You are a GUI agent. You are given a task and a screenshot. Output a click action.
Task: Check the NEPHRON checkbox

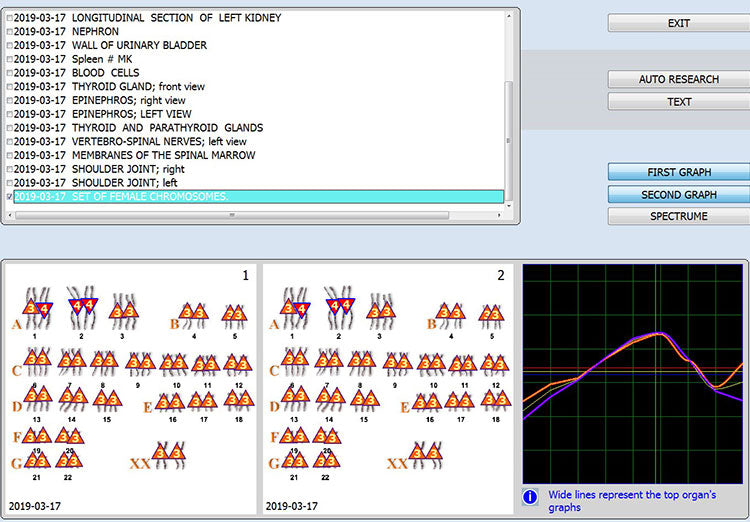(10, 32)
